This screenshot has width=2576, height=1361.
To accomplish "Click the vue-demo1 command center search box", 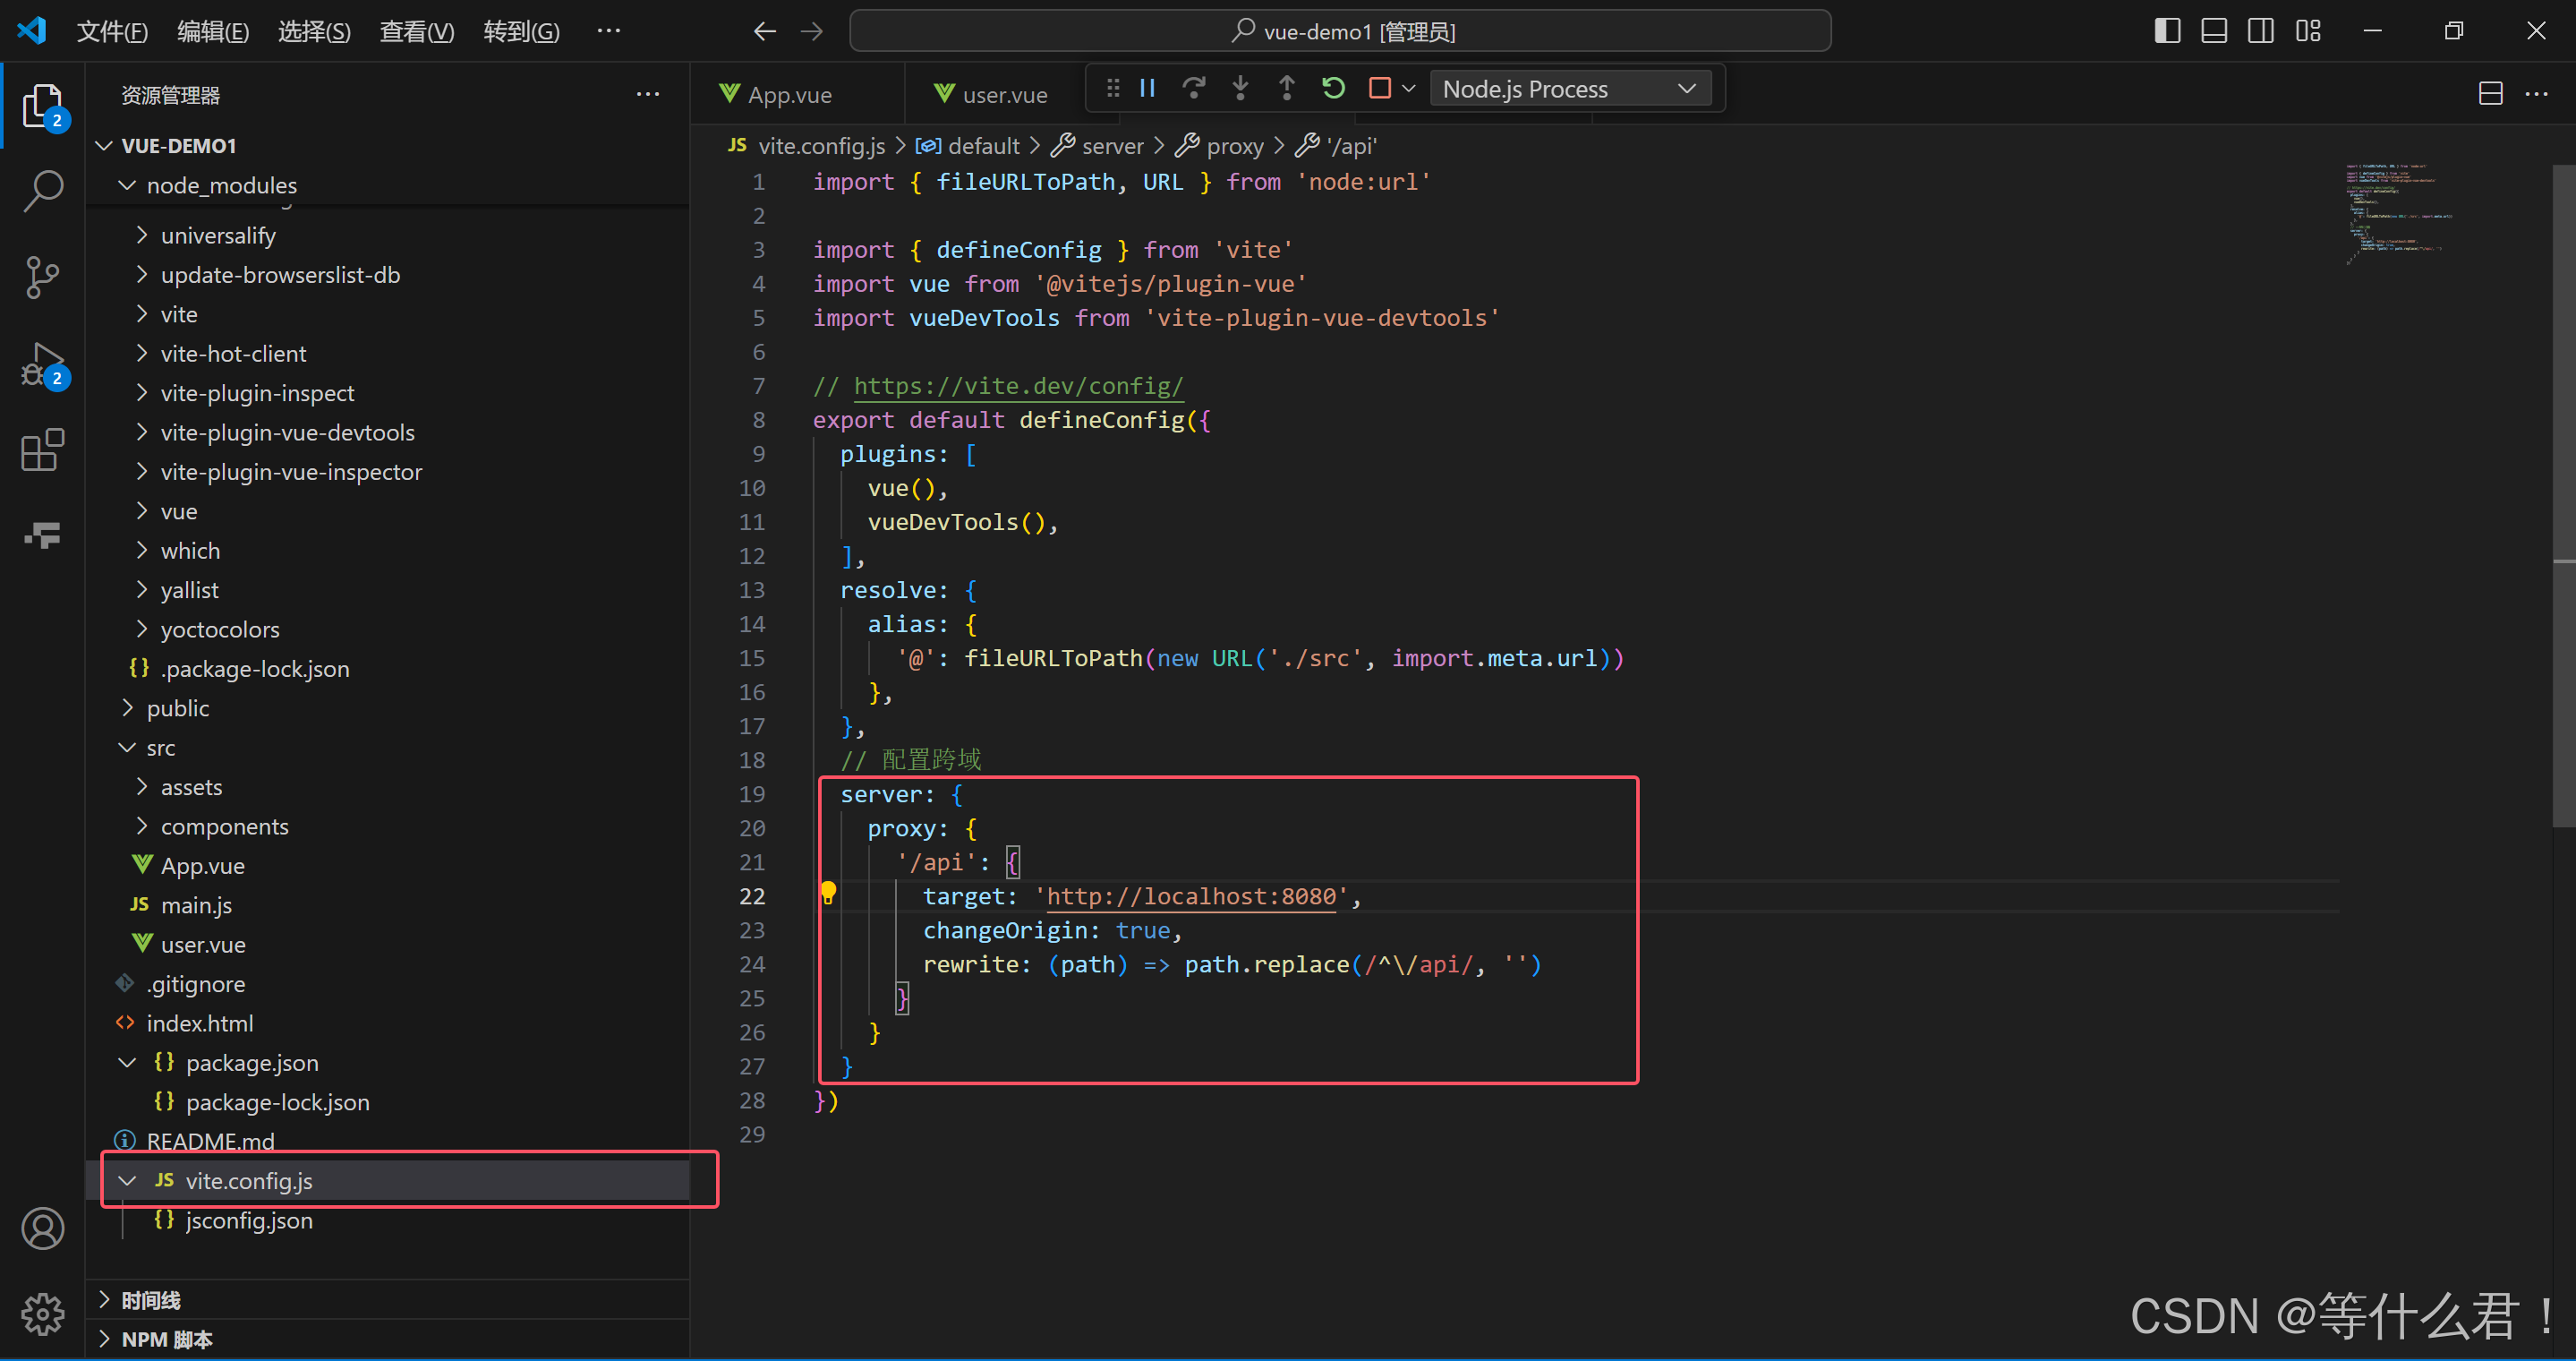I will (x=1340, y=31).
